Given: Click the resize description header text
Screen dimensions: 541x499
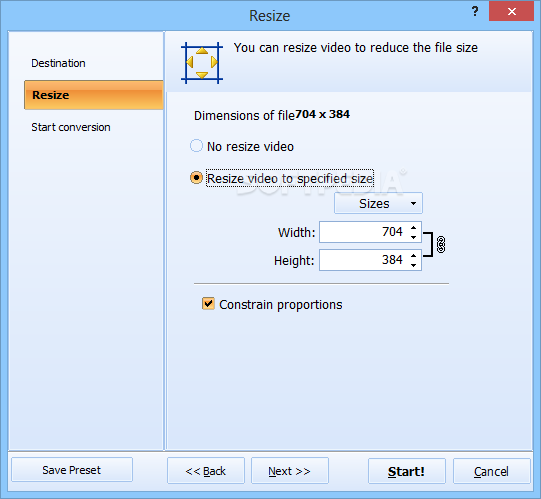Looking at the screenshot, I should click(x=356, y=48).
